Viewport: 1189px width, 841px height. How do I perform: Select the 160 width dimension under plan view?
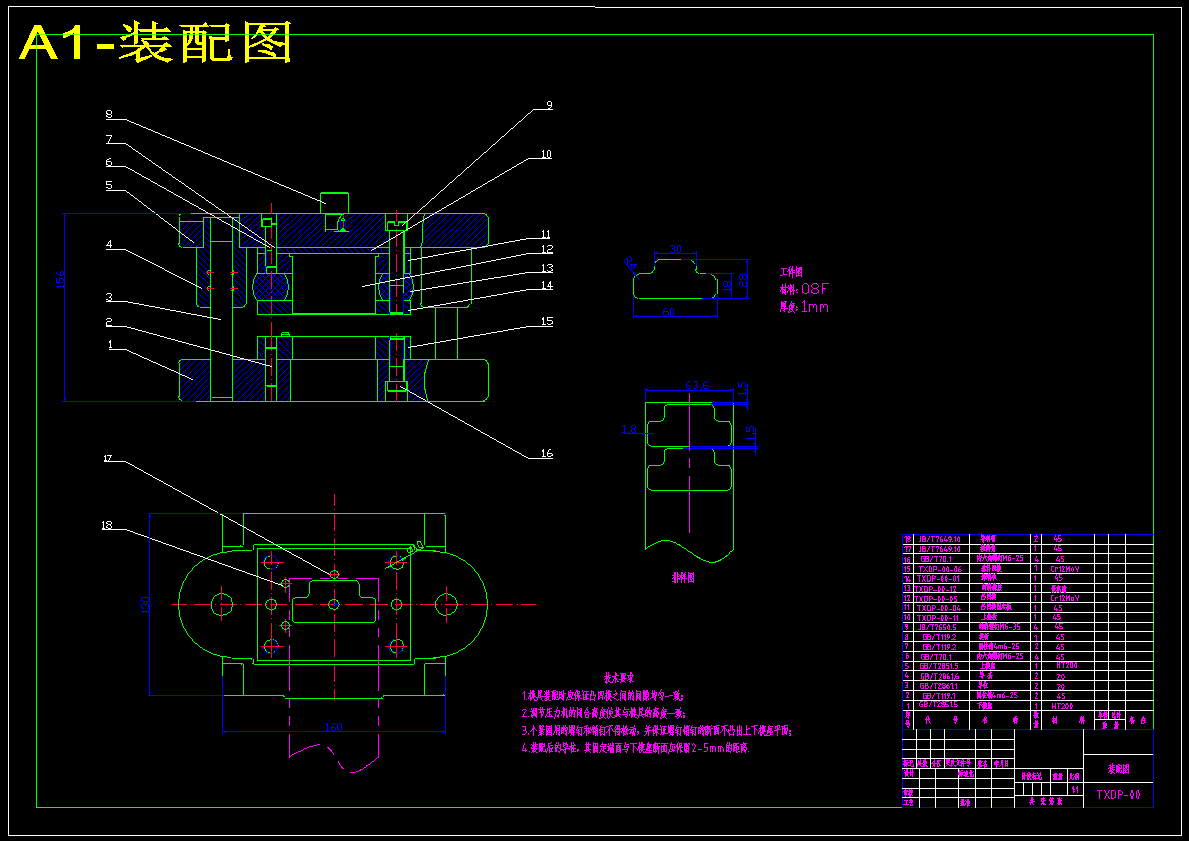[x=334, y=726]
